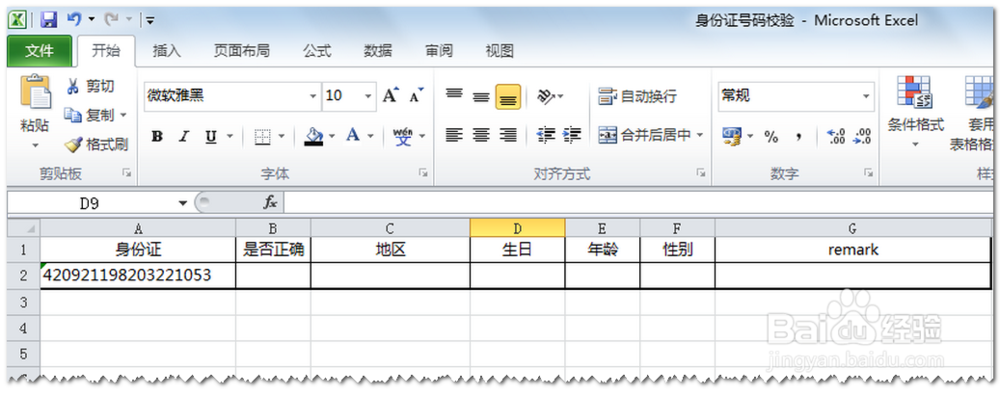Click the font color A swatch
The width and height of the screenshot is (1000, 395).
pyautogui.click(x=353, y=136)
